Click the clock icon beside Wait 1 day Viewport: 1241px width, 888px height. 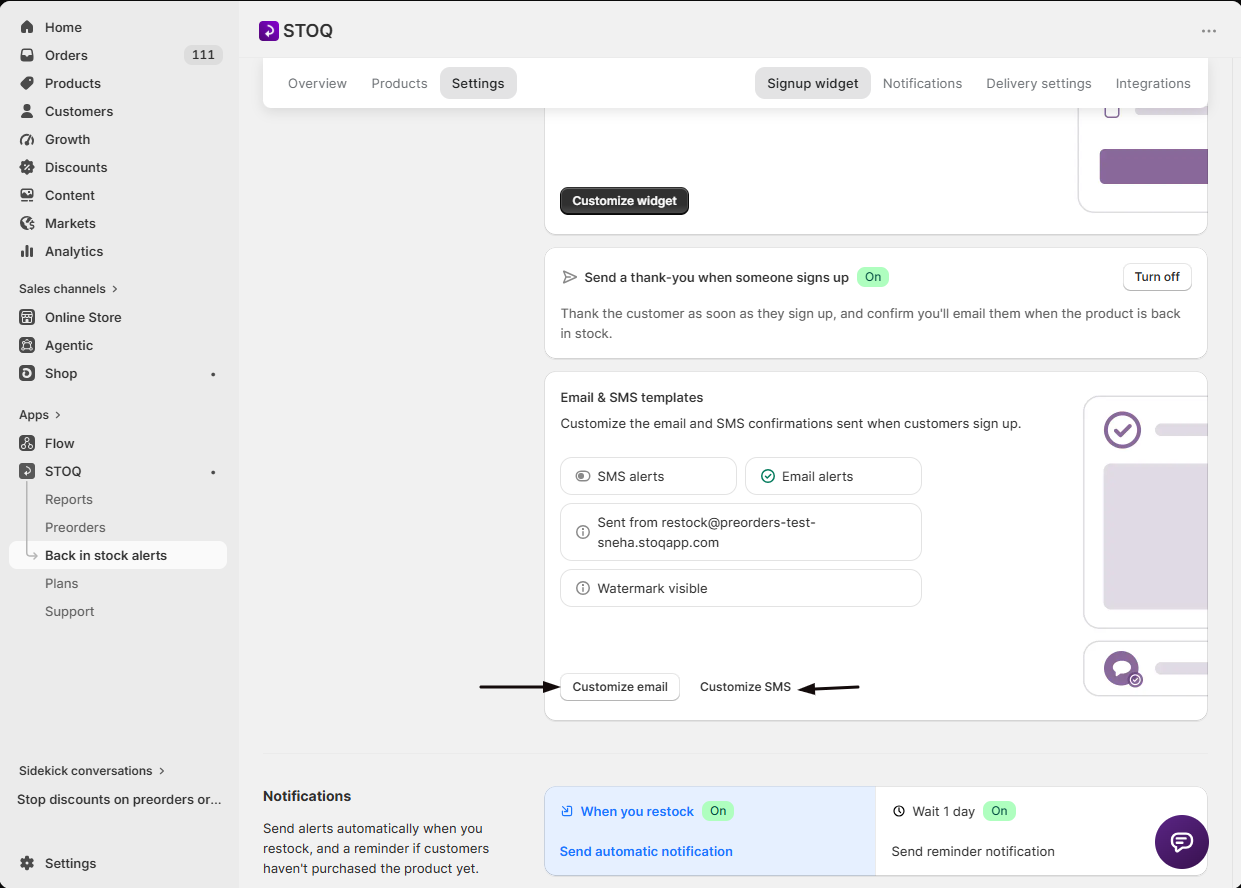[x=899, y=811]
